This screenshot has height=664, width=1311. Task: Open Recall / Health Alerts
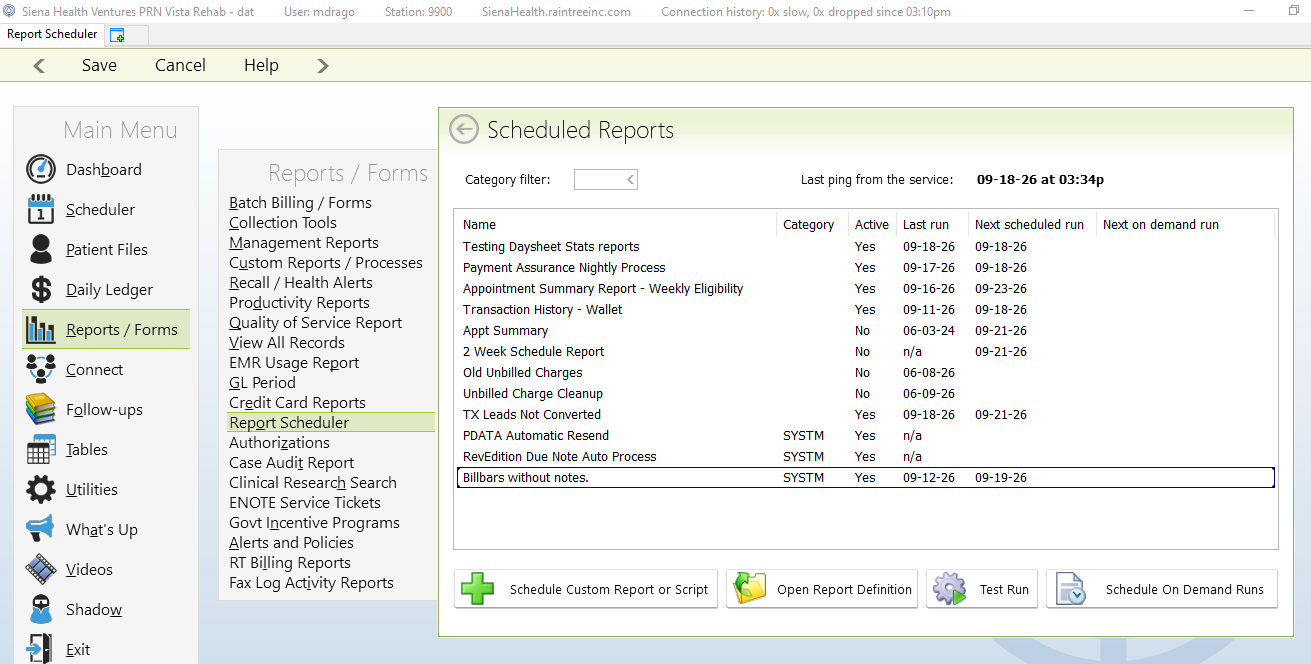tap(301, 282)
